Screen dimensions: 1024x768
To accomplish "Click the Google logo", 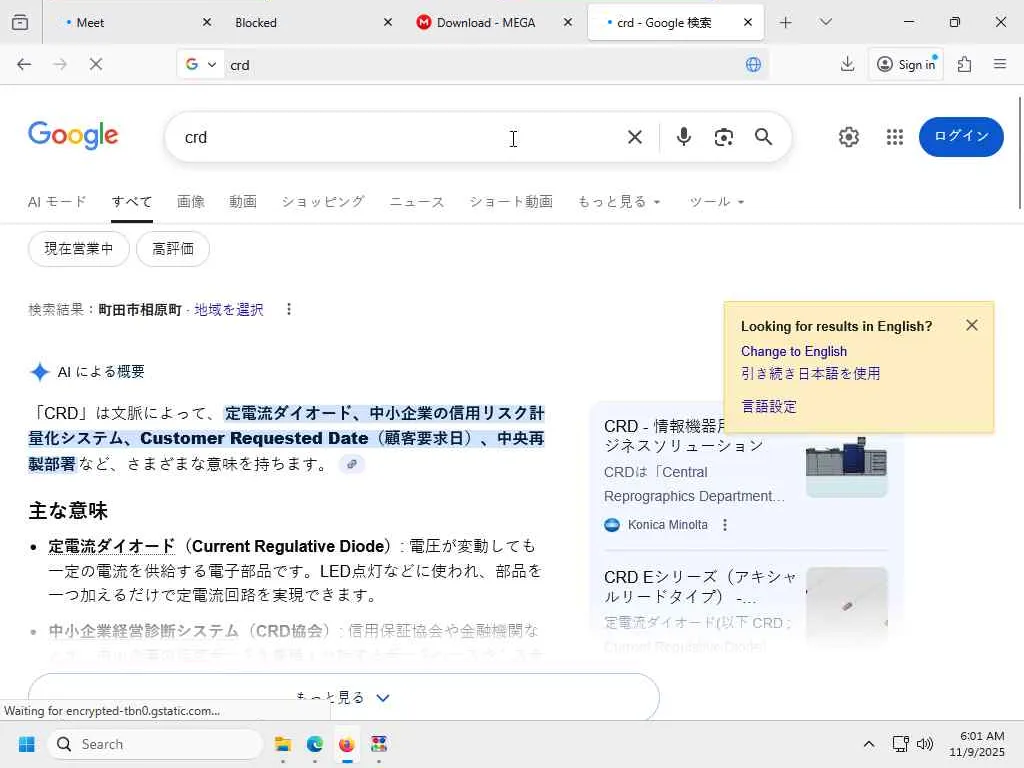I will [x=73, y=135].
